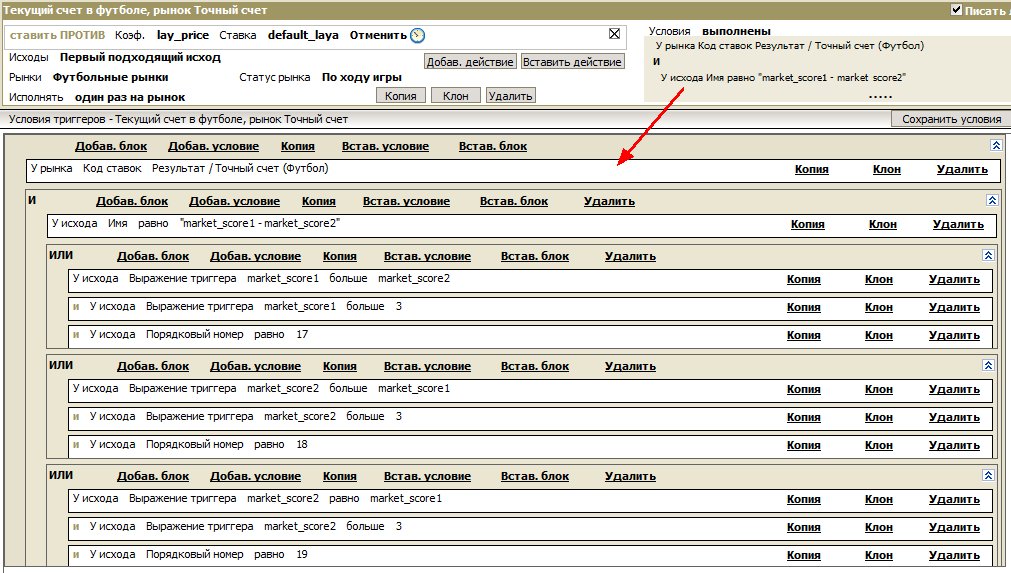Click Удалить for market_score2 равно market_score1 row
Viewport: 1011px width, 573px height.
(954, 500)
